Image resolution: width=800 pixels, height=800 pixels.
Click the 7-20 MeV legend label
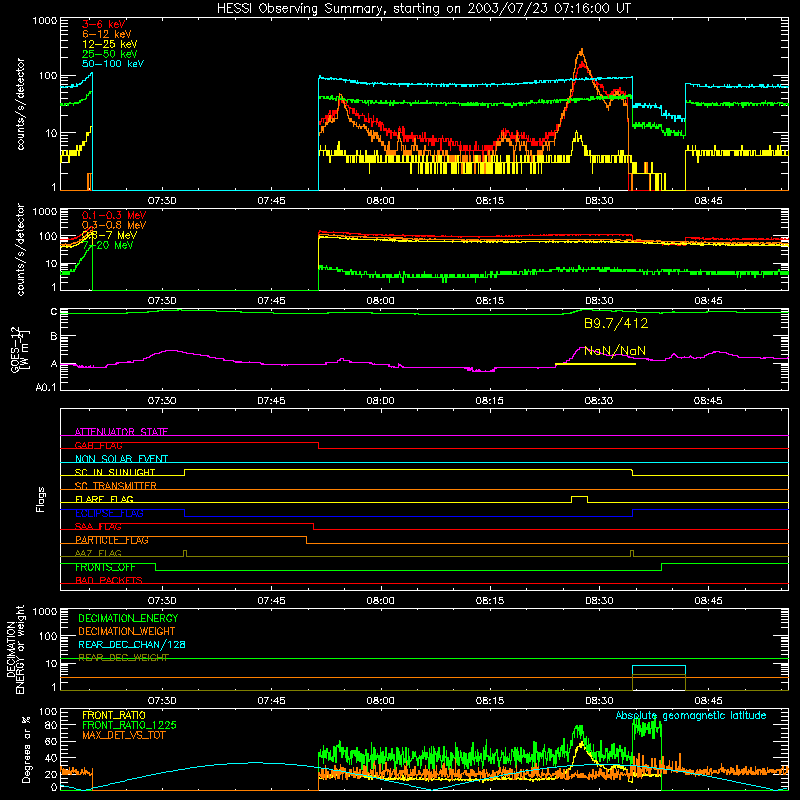pos(108,245)
